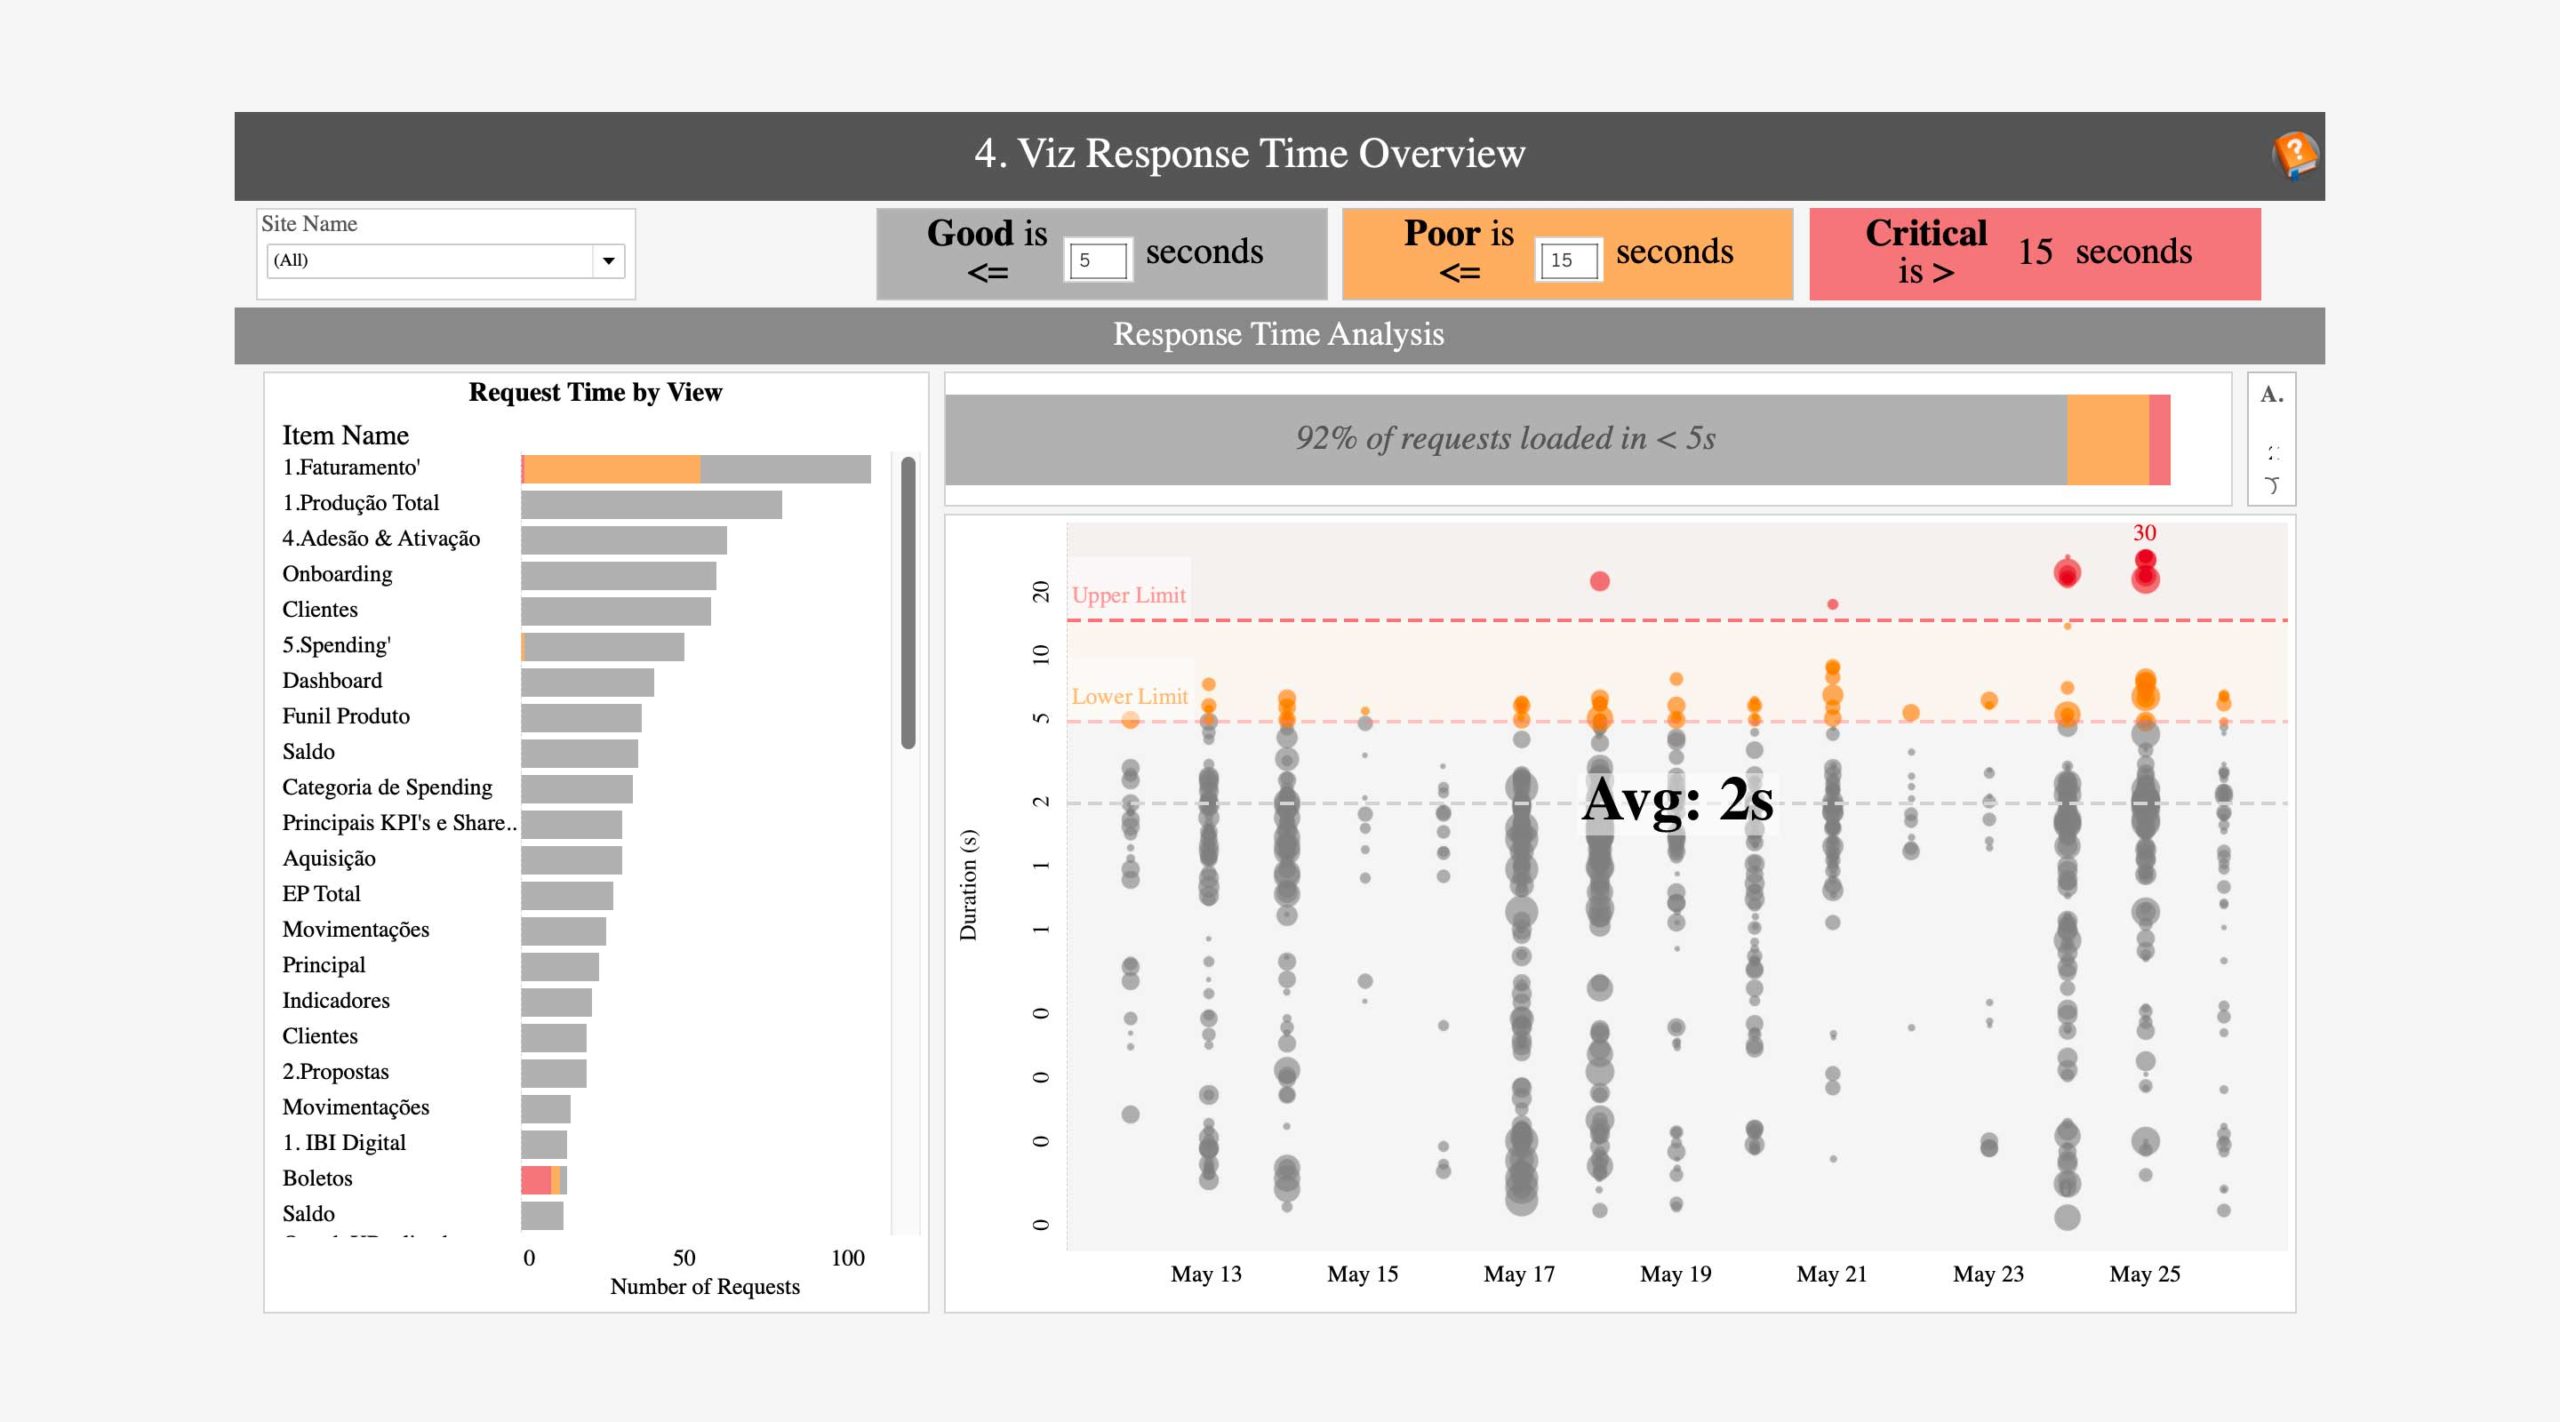
Task: Click the orange lower-limit dot near May 12
Action: coord(1130,720)
